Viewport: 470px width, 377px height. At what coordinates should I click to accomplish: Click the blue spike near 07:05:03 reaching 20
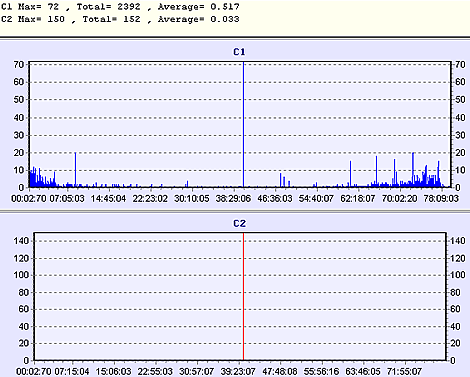(75, 170)
